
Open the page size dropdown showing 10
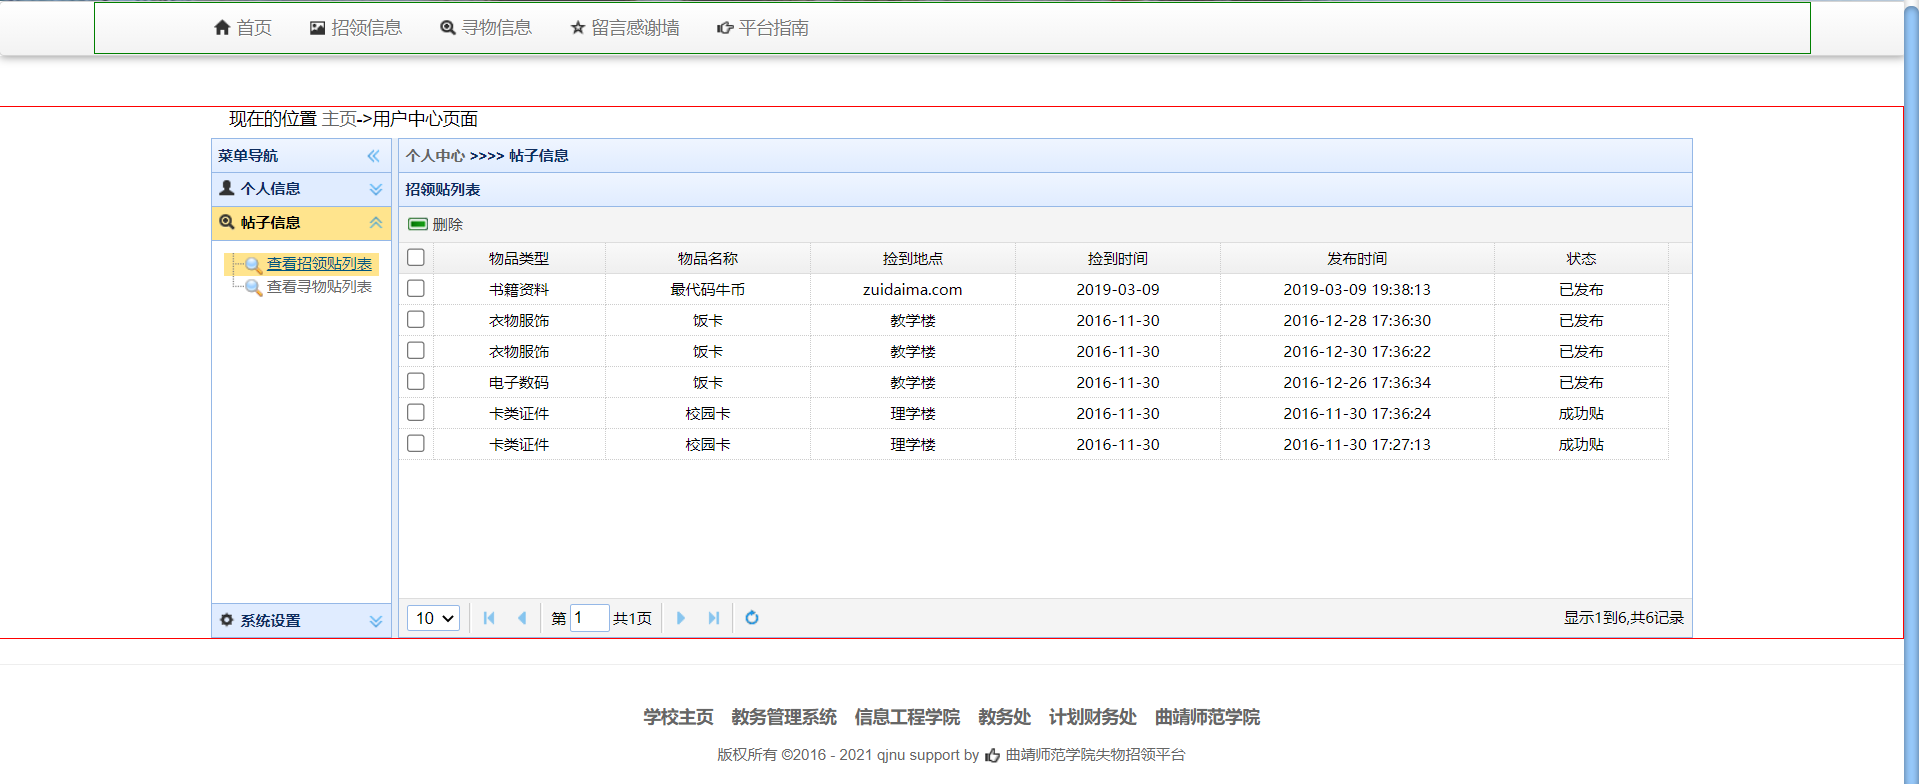pos(433,618)
